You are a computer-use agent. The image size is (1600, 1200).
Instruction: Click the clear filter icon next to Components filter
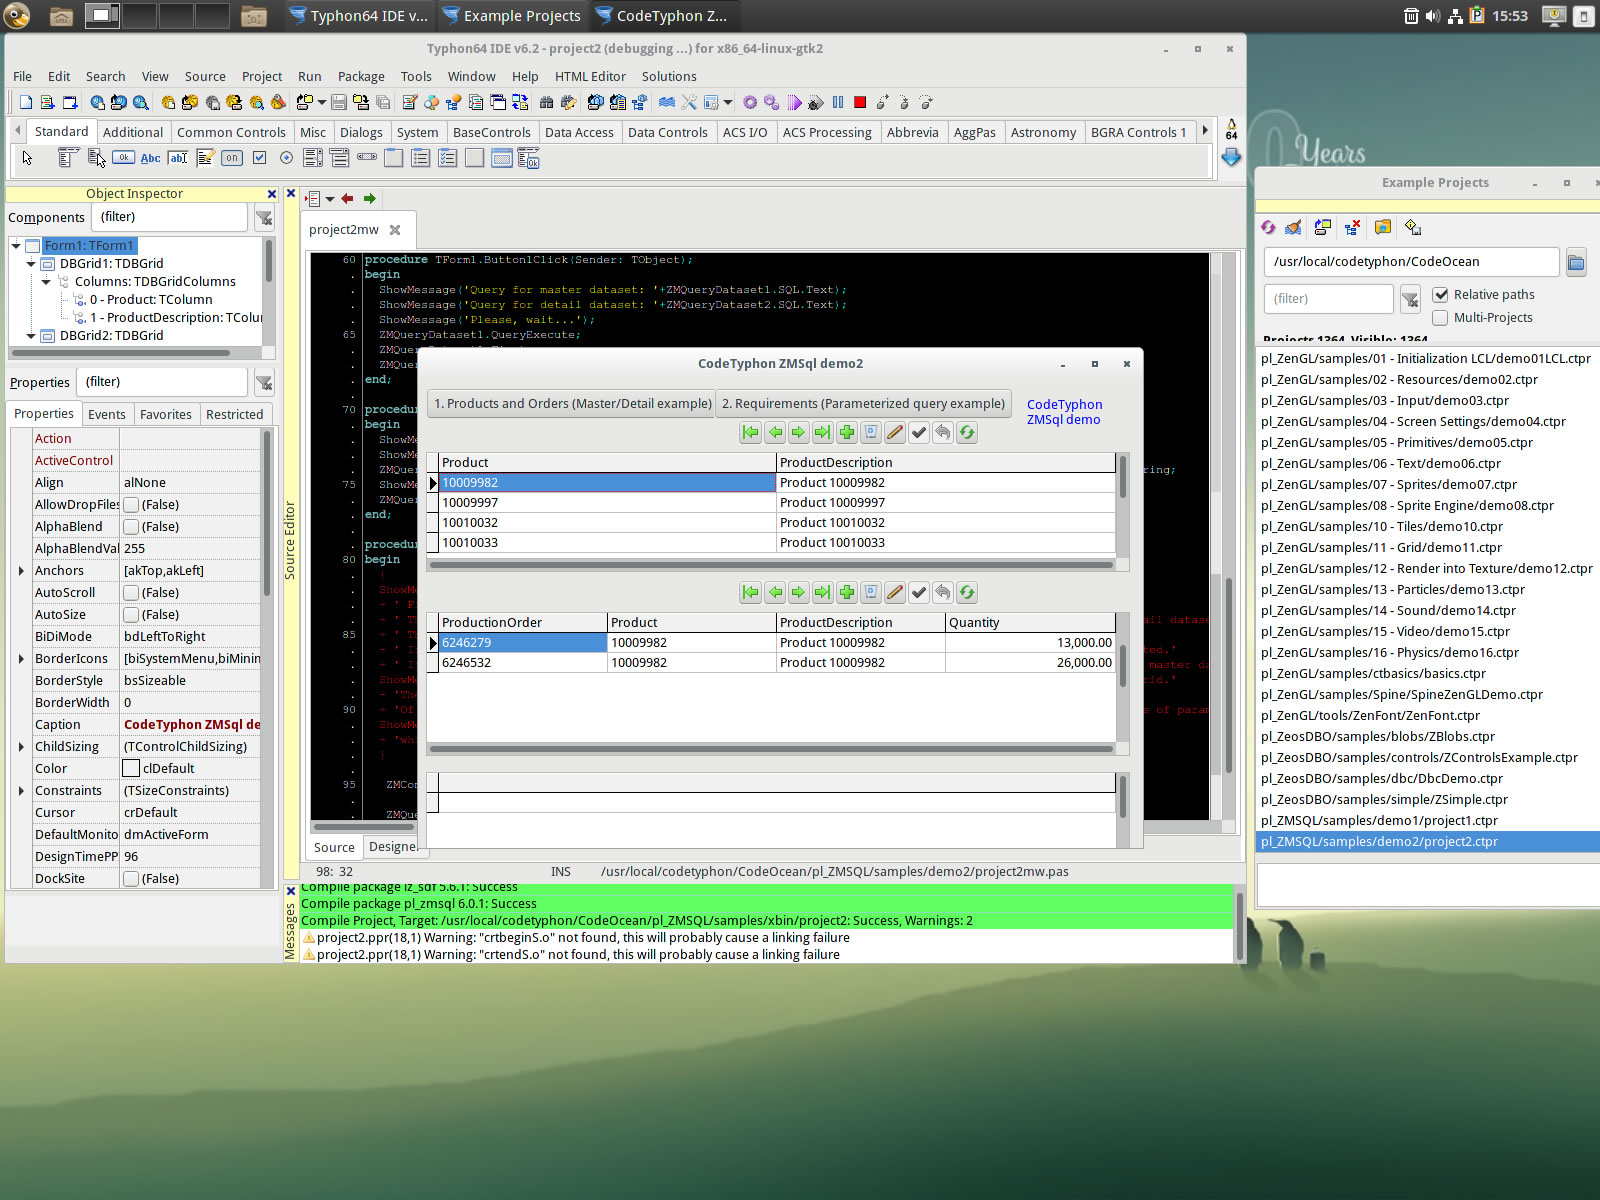(264, 217)
